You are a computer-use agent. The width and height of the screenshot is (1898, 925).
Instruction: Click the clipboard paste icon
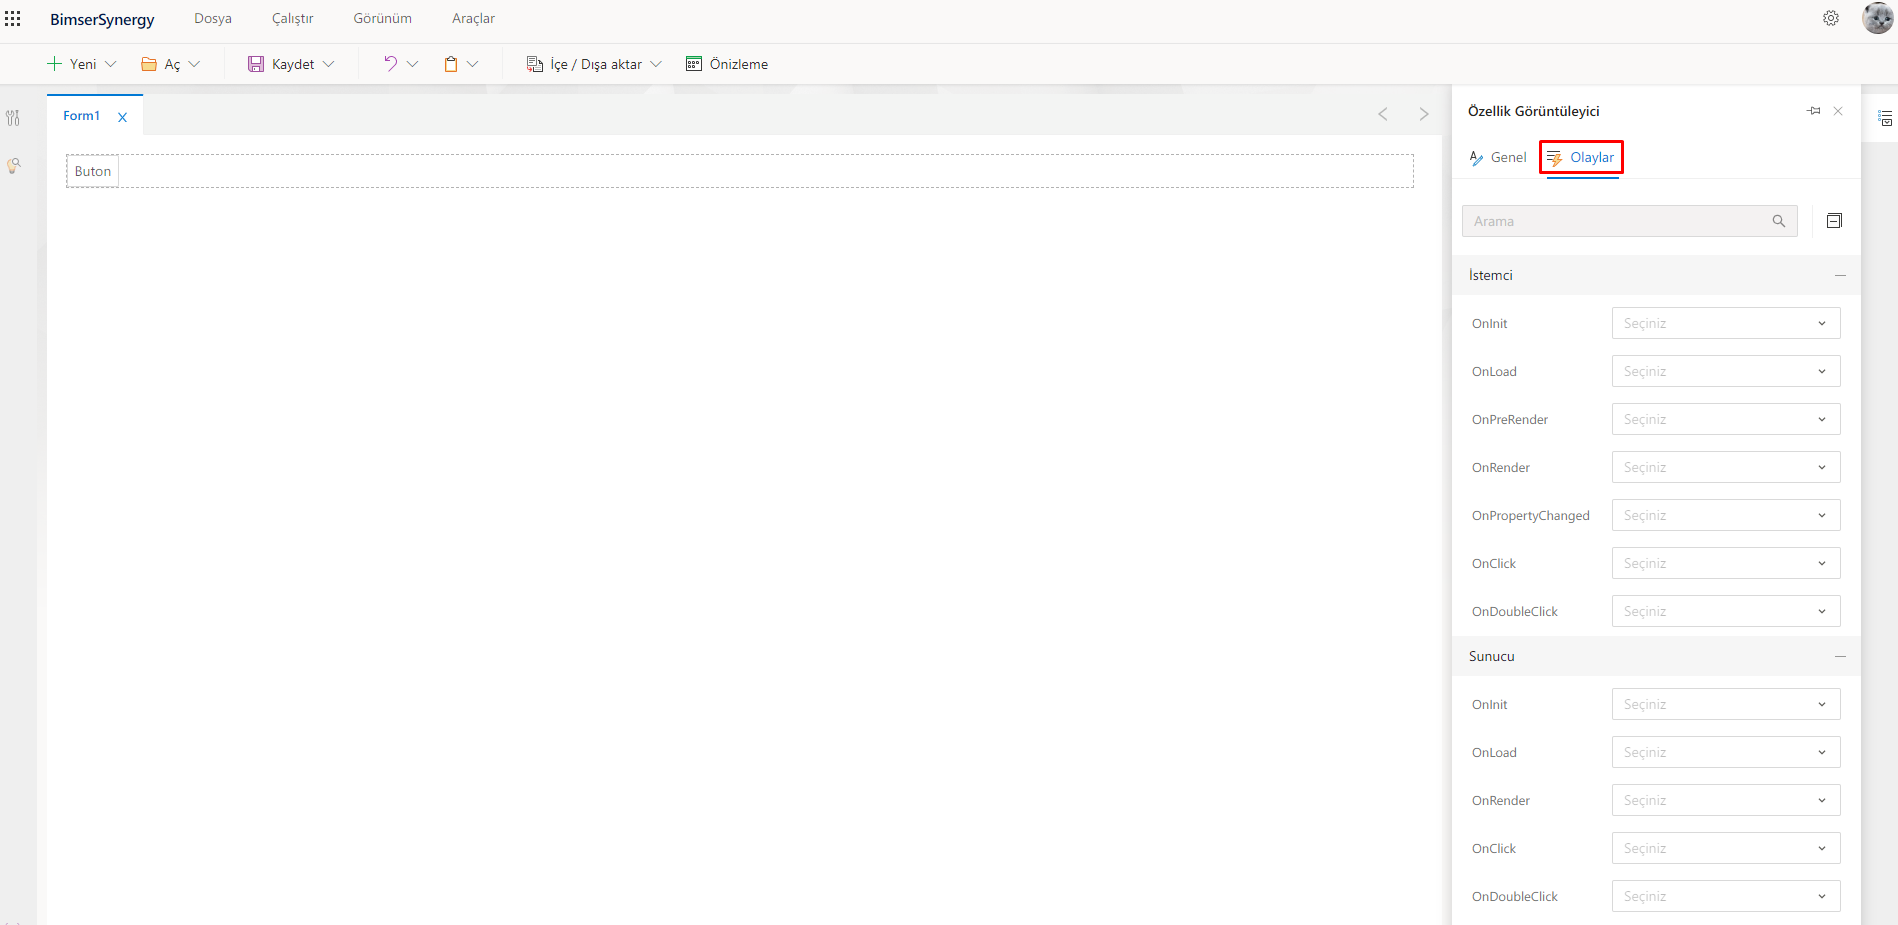click(x=451, y=64)
